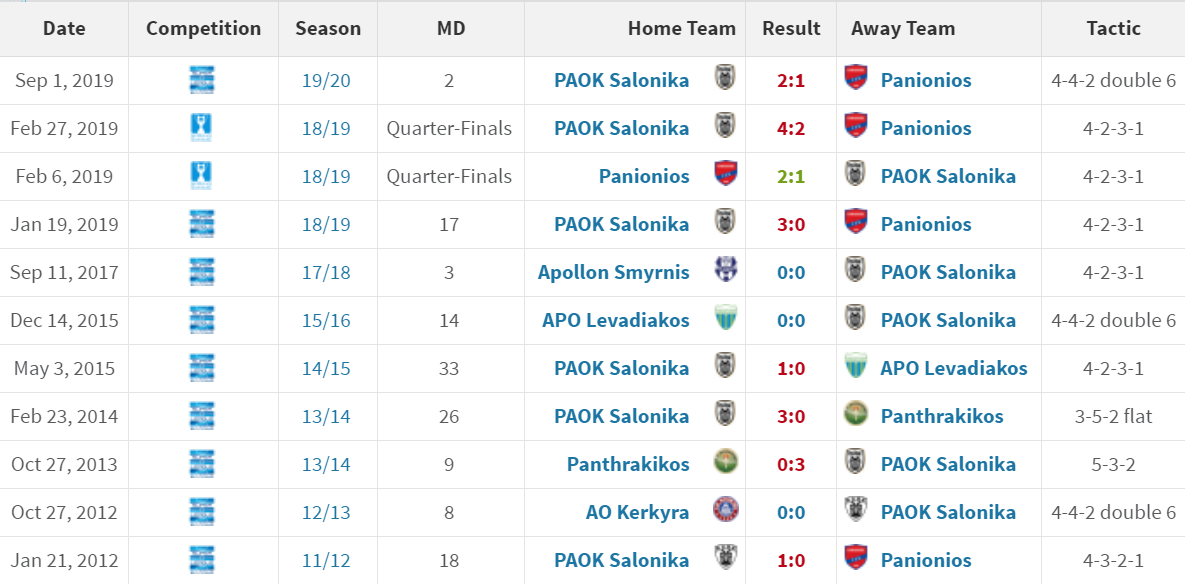
Task: Click Apollon Smyrnis club crest
Action: (x=726, y=270)
